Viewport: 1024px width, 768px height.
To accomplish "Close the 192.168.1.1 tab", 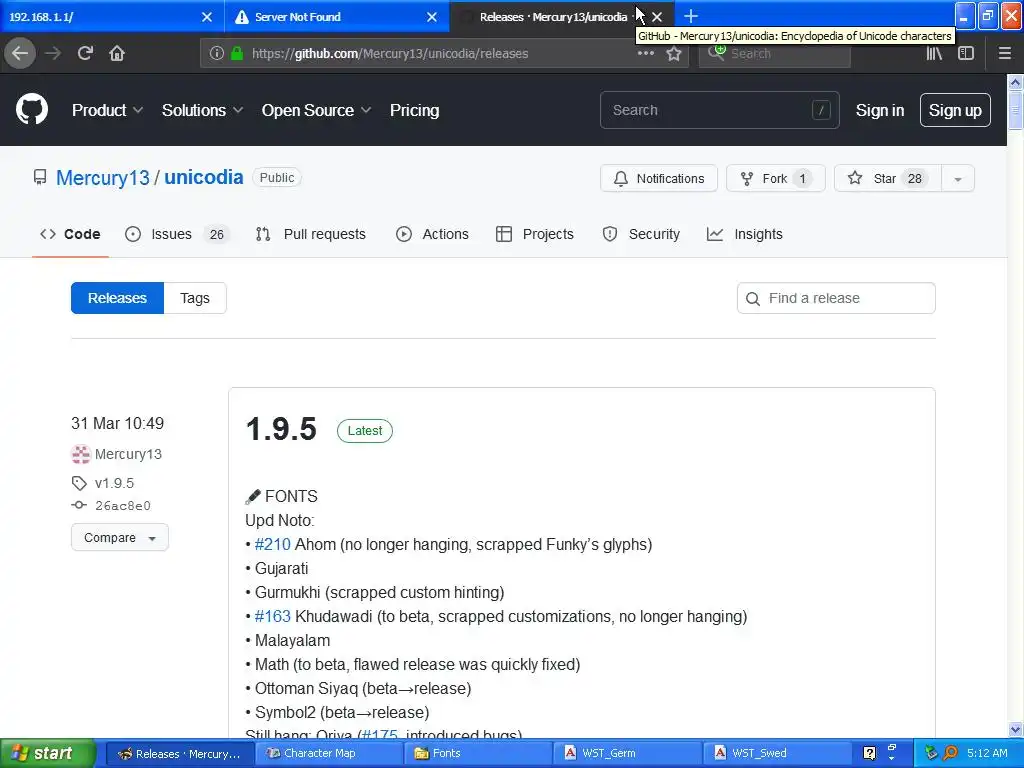I will click(206, 17).
